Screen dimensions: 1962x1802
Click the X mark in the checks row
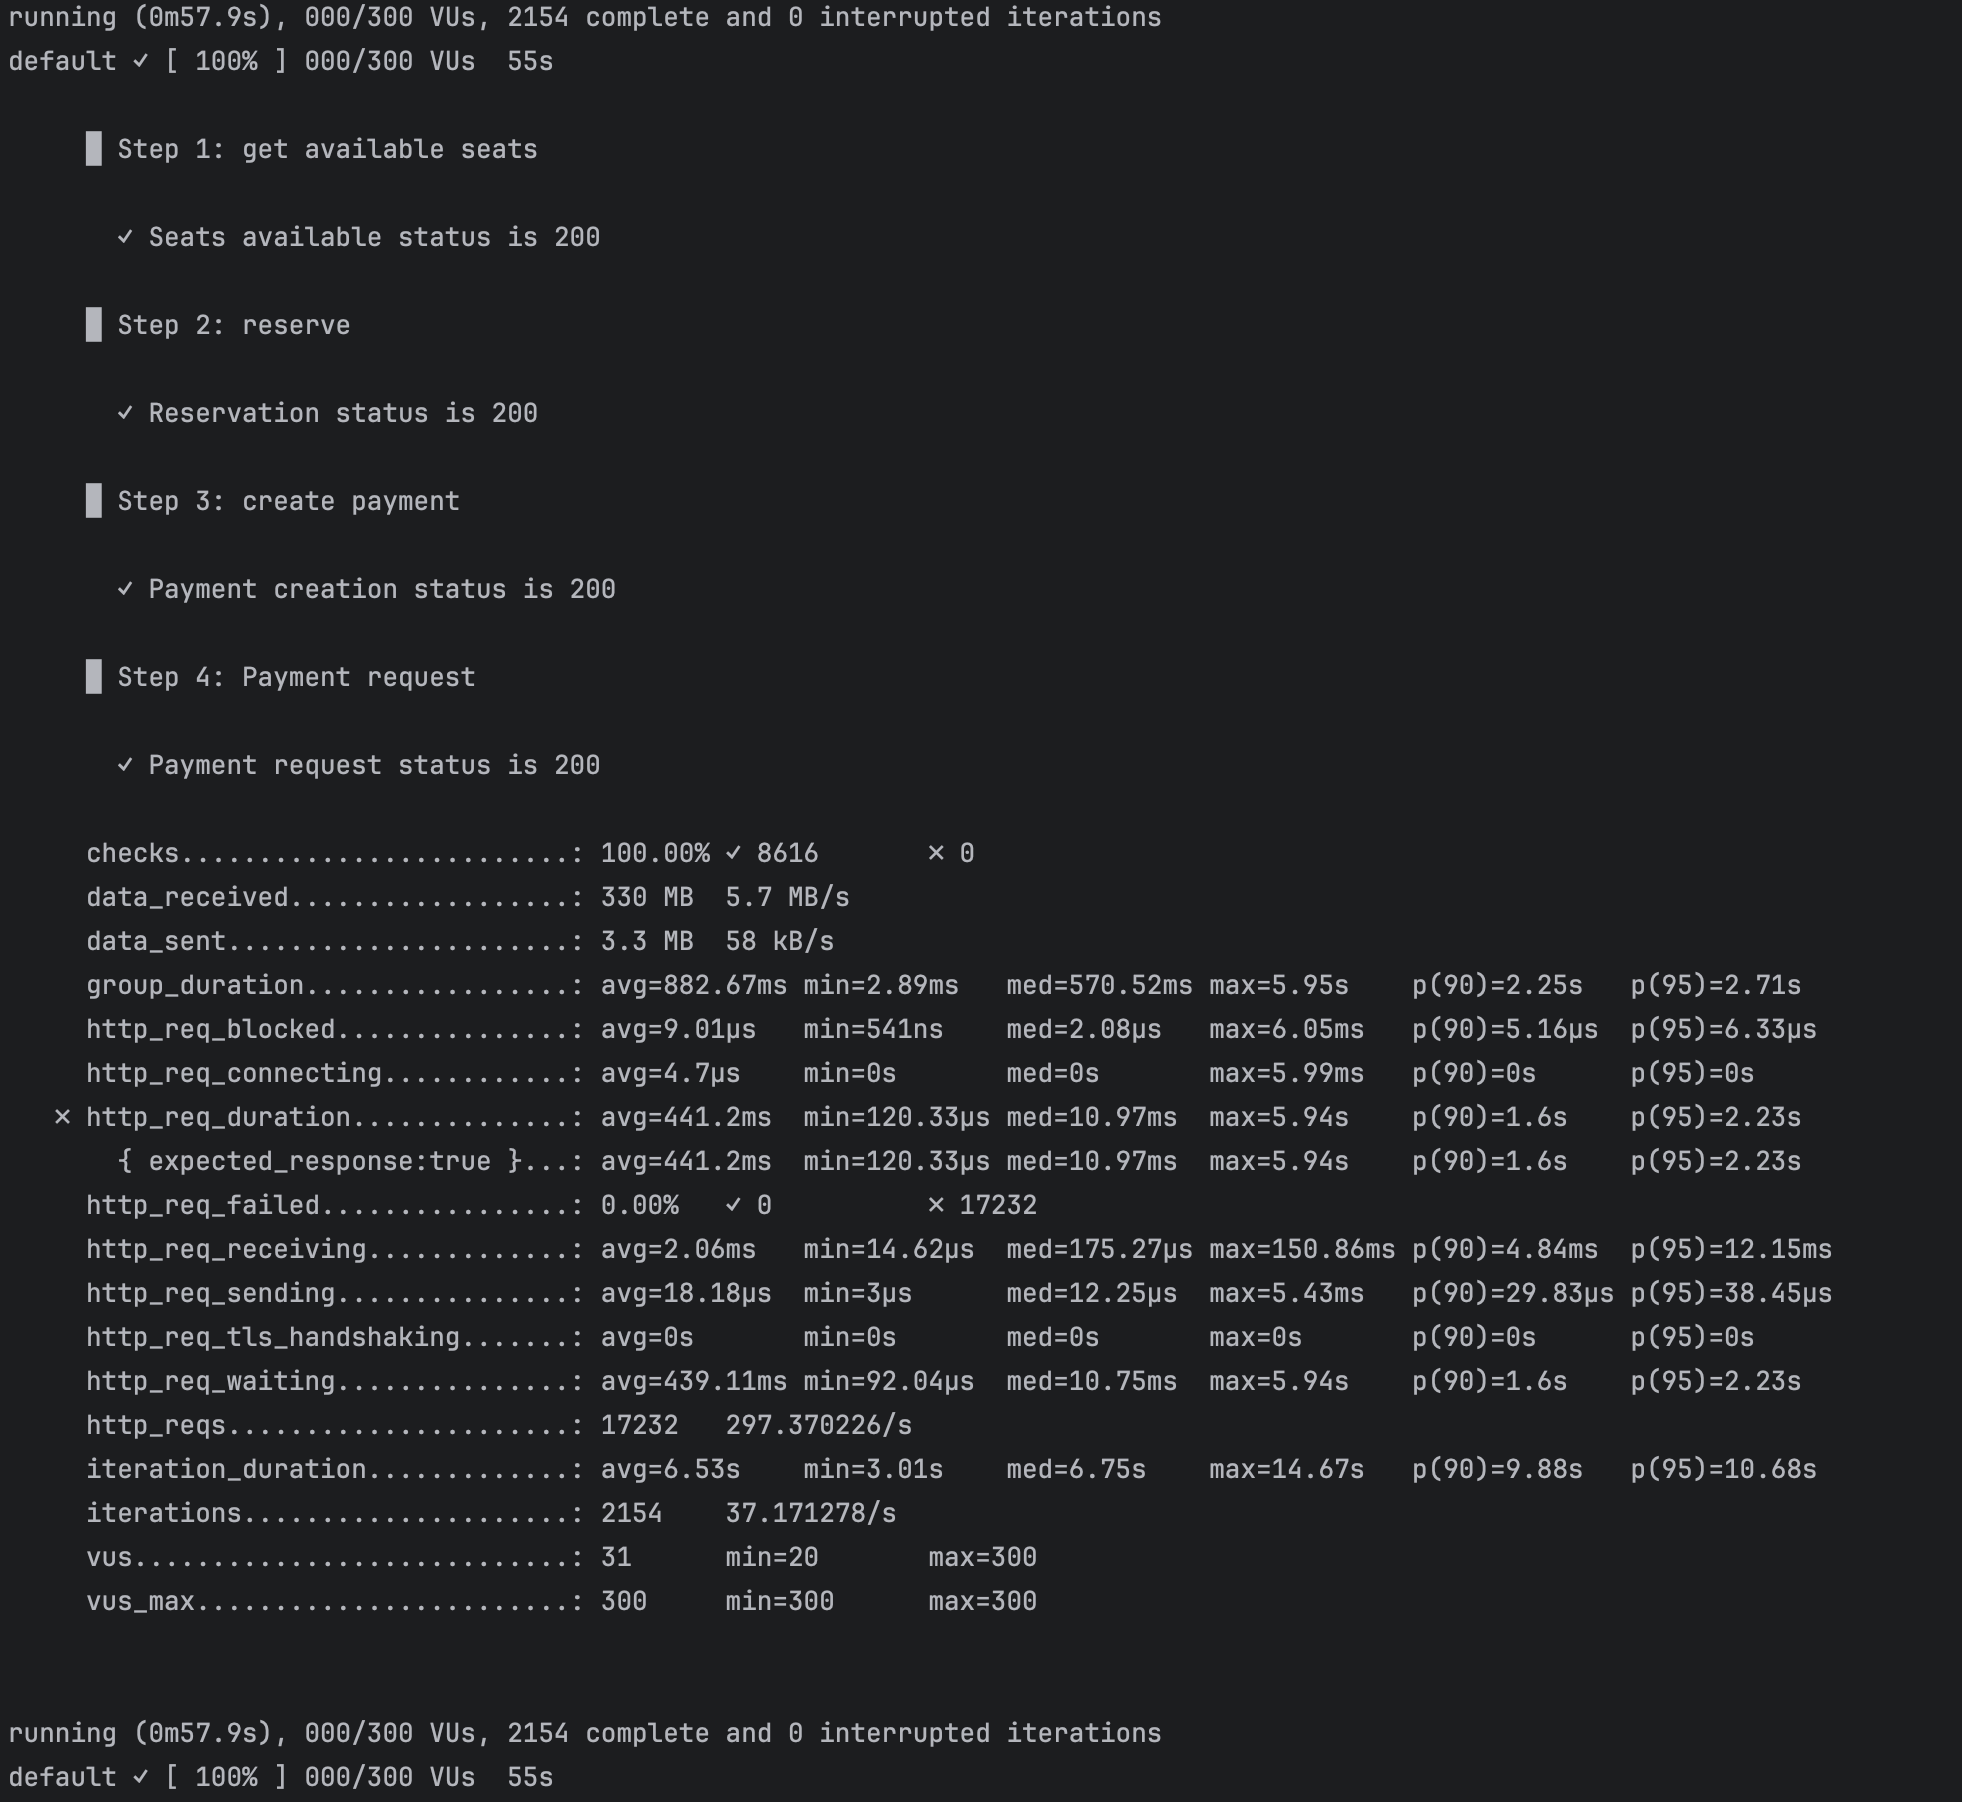click(936, 853)
